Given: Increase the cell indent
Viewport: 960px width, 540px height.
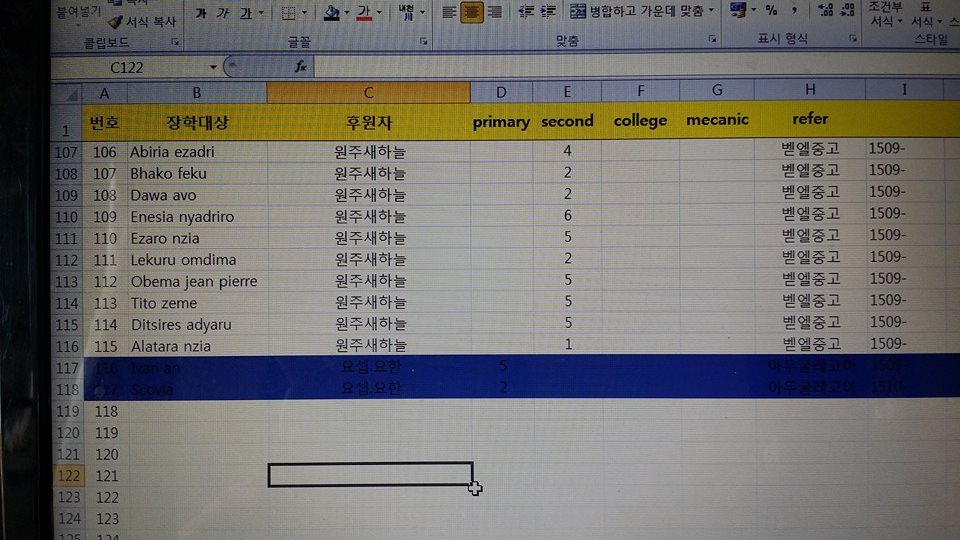Looking at the screenshot, I should (547, 12).
